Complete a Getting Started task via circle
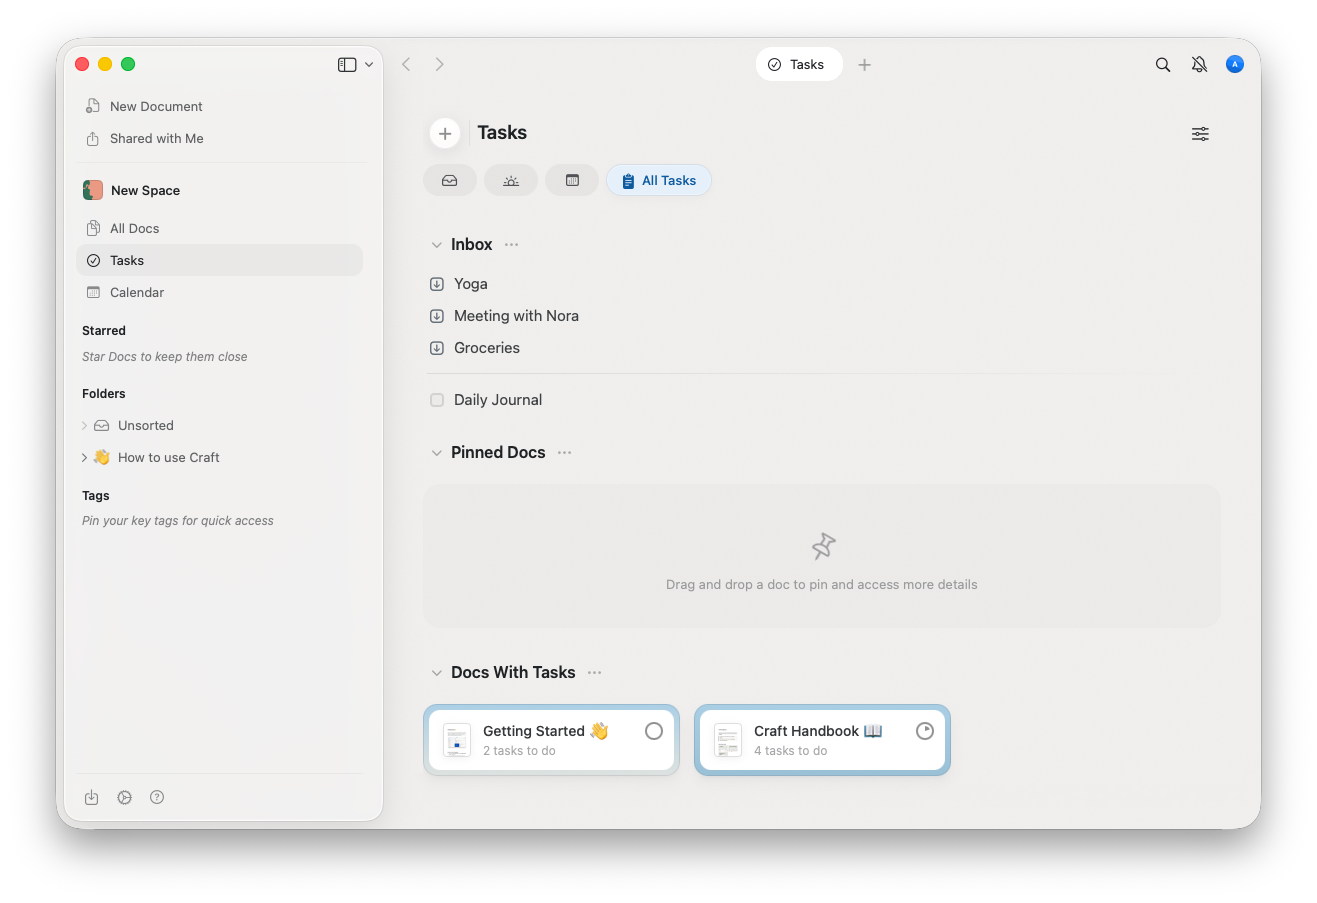1317x903 pixels. tap(654, 731)
